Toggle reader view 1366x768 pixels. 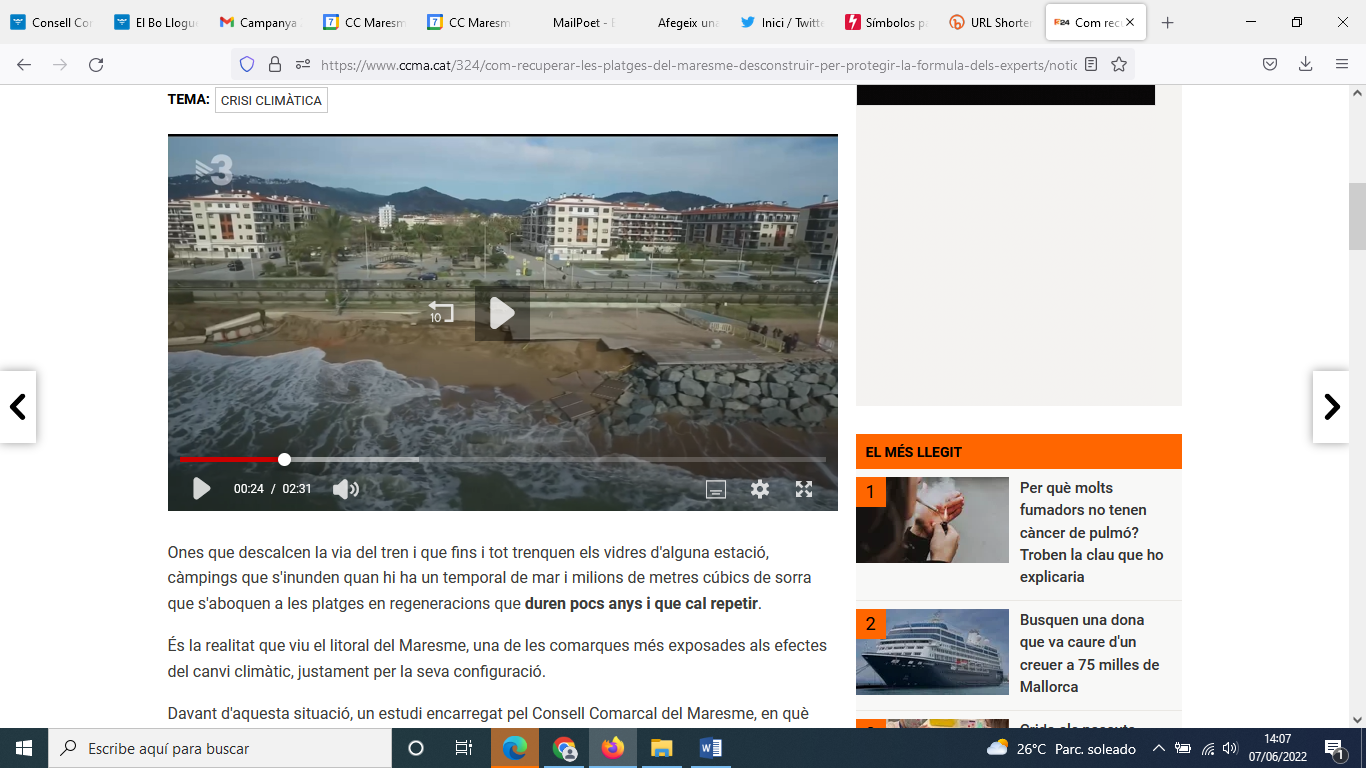click(1091, 64)
